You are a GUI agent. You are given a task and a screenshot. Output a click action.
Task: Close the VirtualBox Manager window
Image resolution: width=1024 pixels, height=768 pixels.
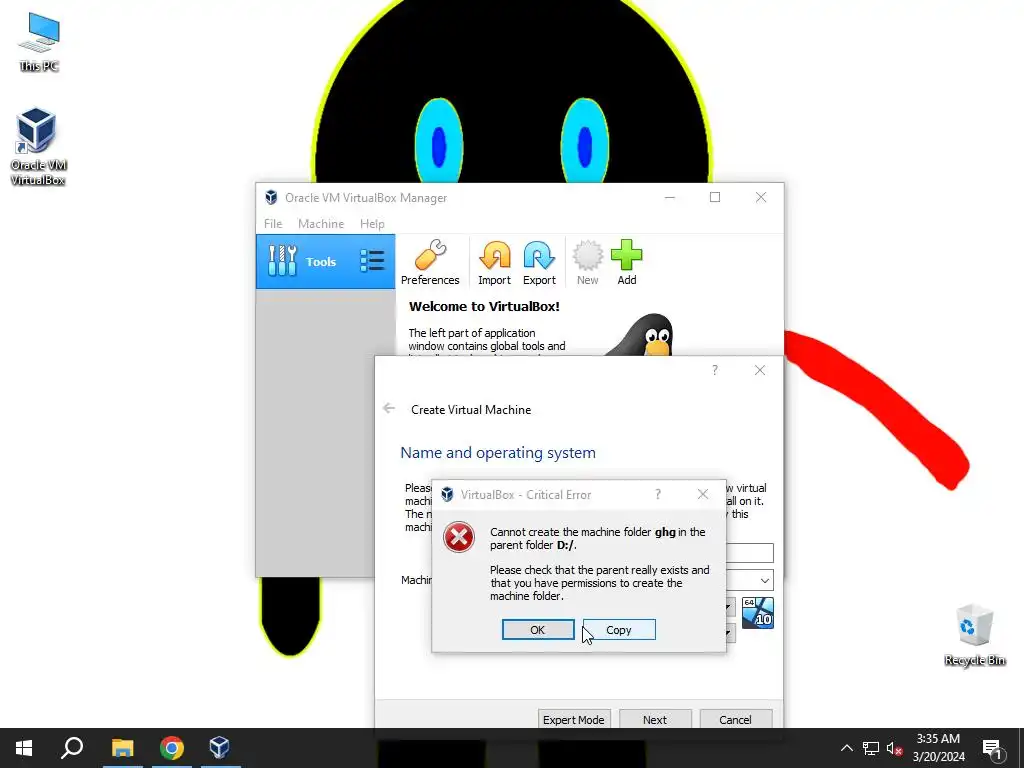[x=761, y=197]
